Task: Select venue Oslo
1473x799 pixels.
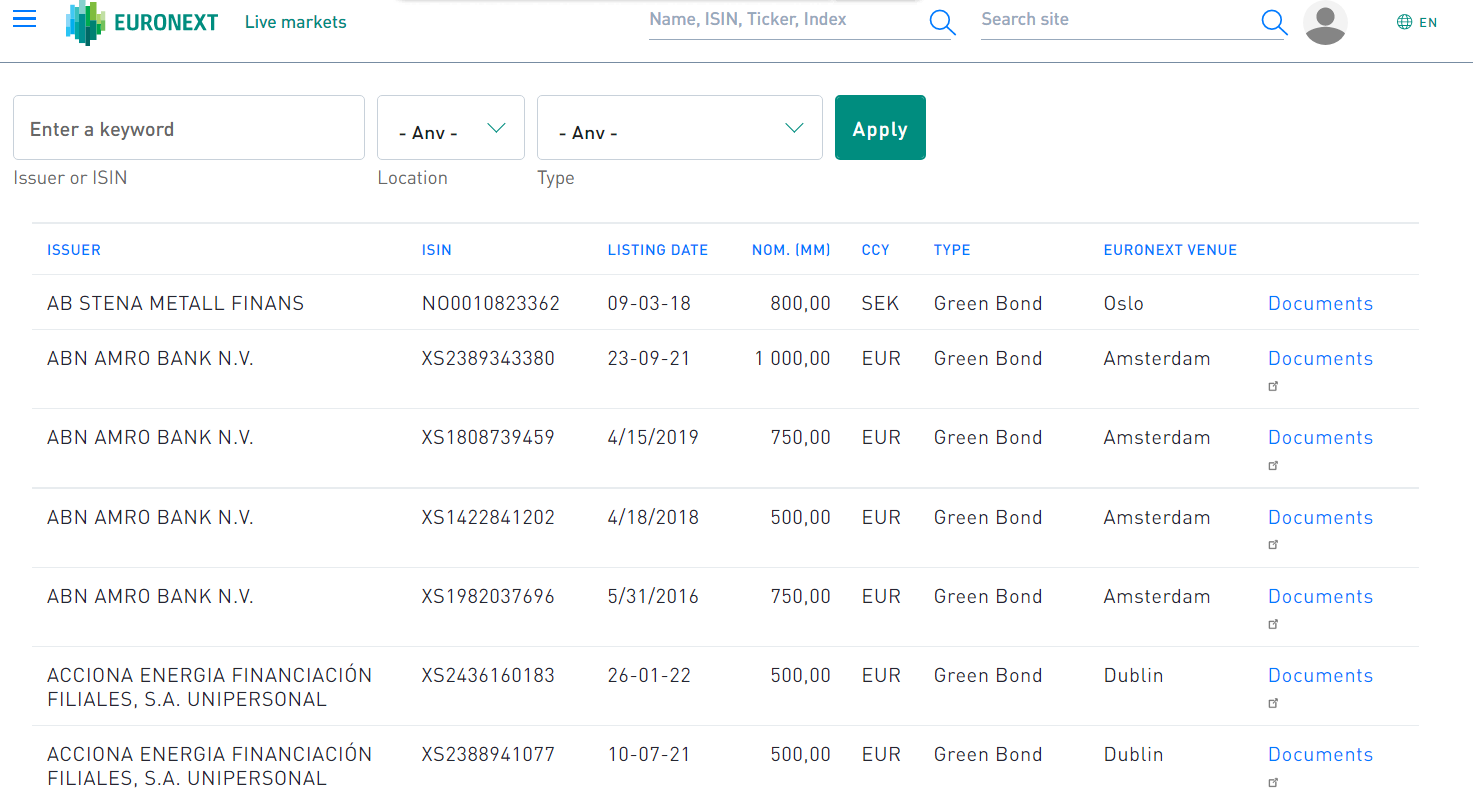Action: [1123, 303]
